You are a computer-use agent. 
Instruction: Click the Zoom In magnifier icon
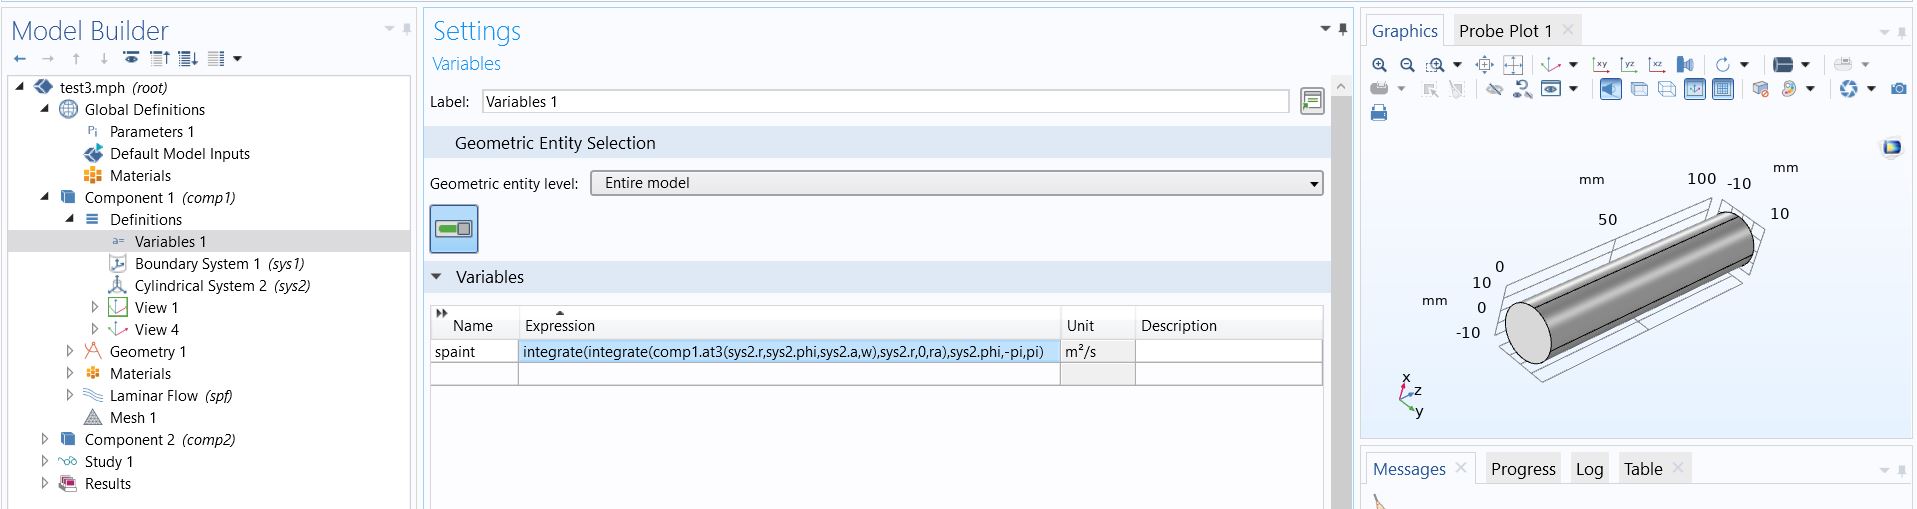click(1379, 65)
